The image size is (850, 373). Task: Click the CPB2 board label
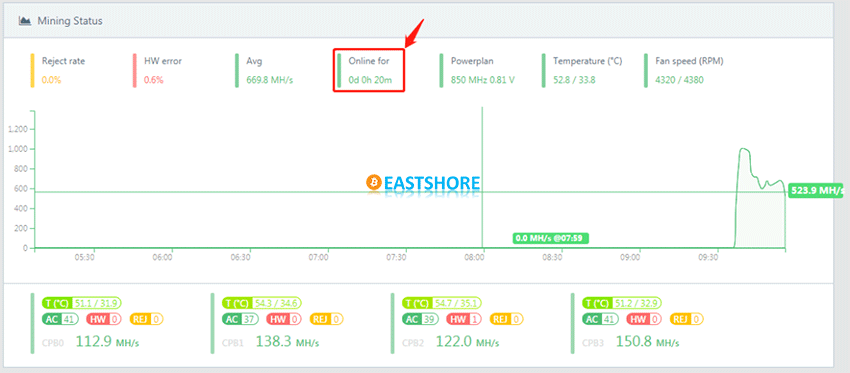click(414, 343)
